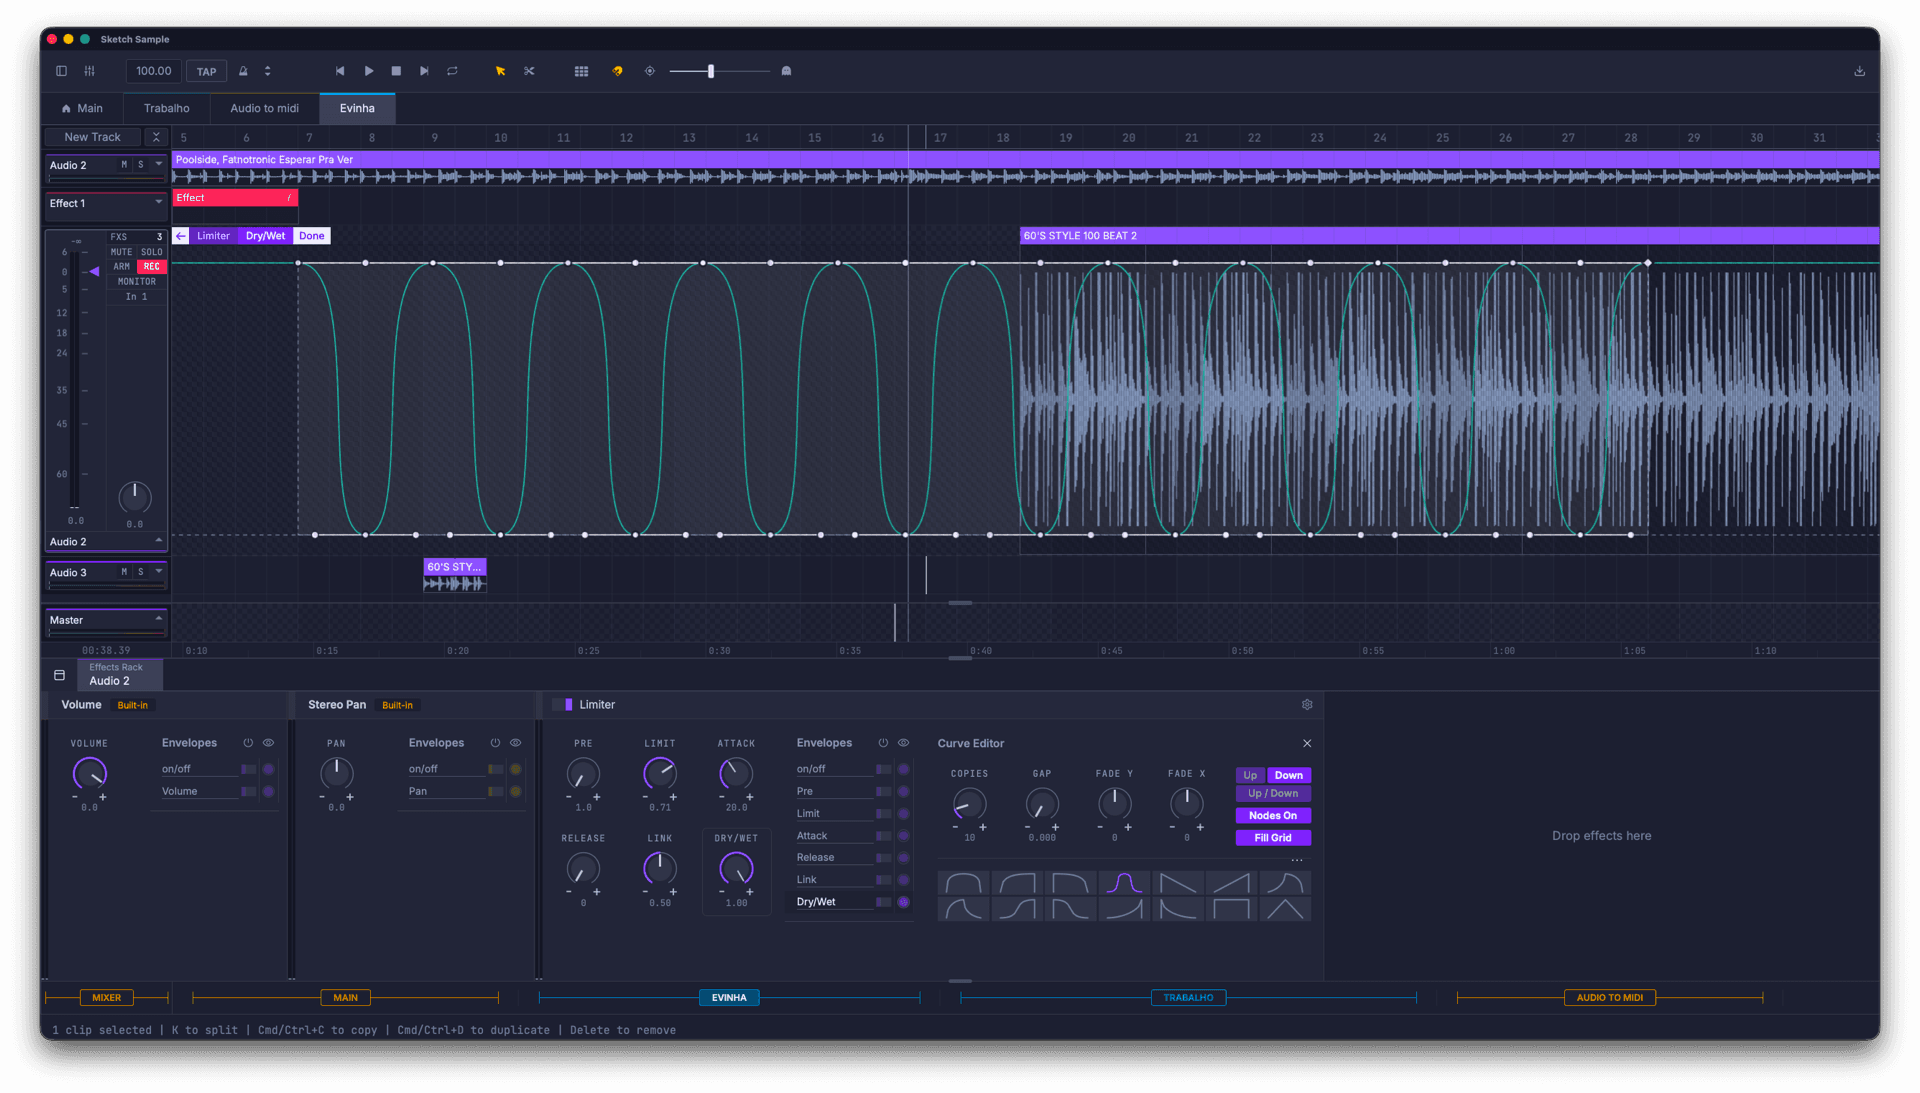Open the mixer sliders icon in toolbar
Image resolution: width=1920 pixels, height=1093 pixels.
[x=90, y=71]
